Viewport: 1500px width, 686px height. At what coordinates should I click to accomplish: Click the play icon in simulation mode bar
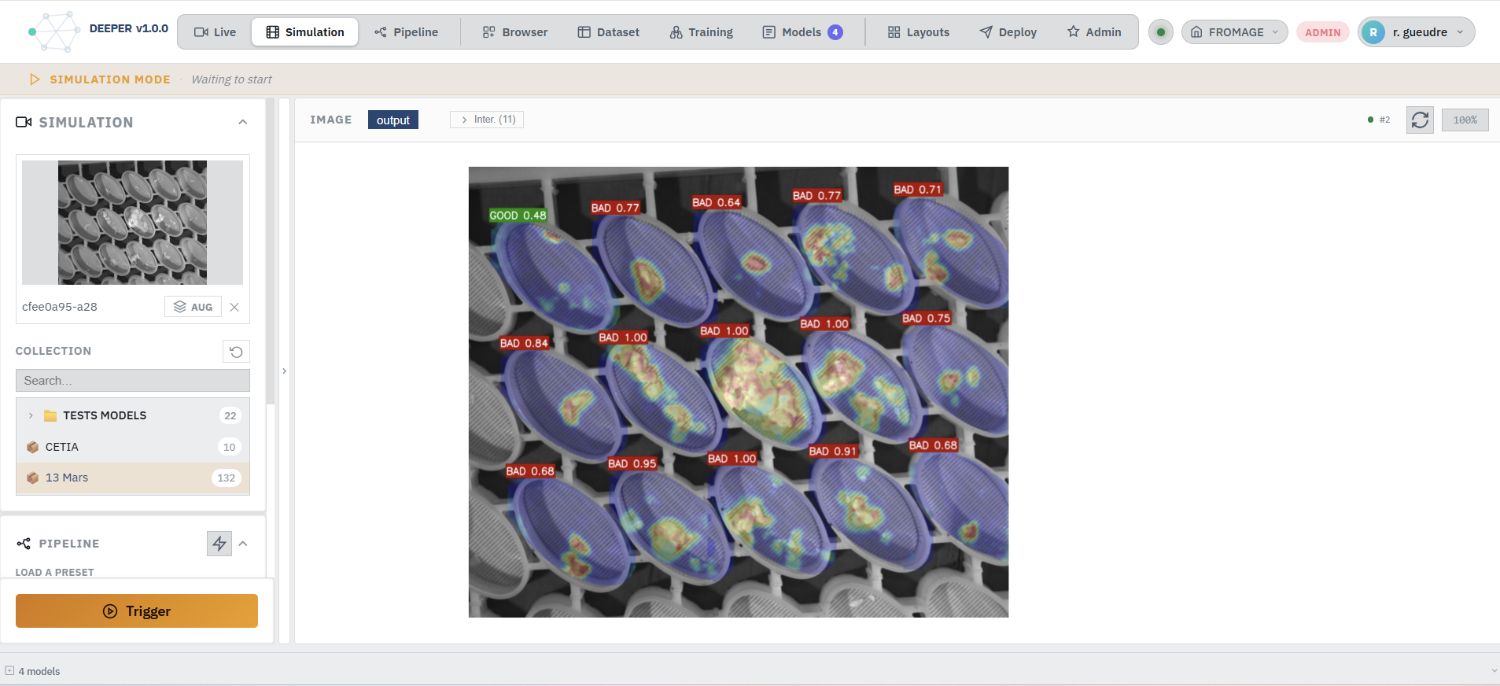click(35, 79)
